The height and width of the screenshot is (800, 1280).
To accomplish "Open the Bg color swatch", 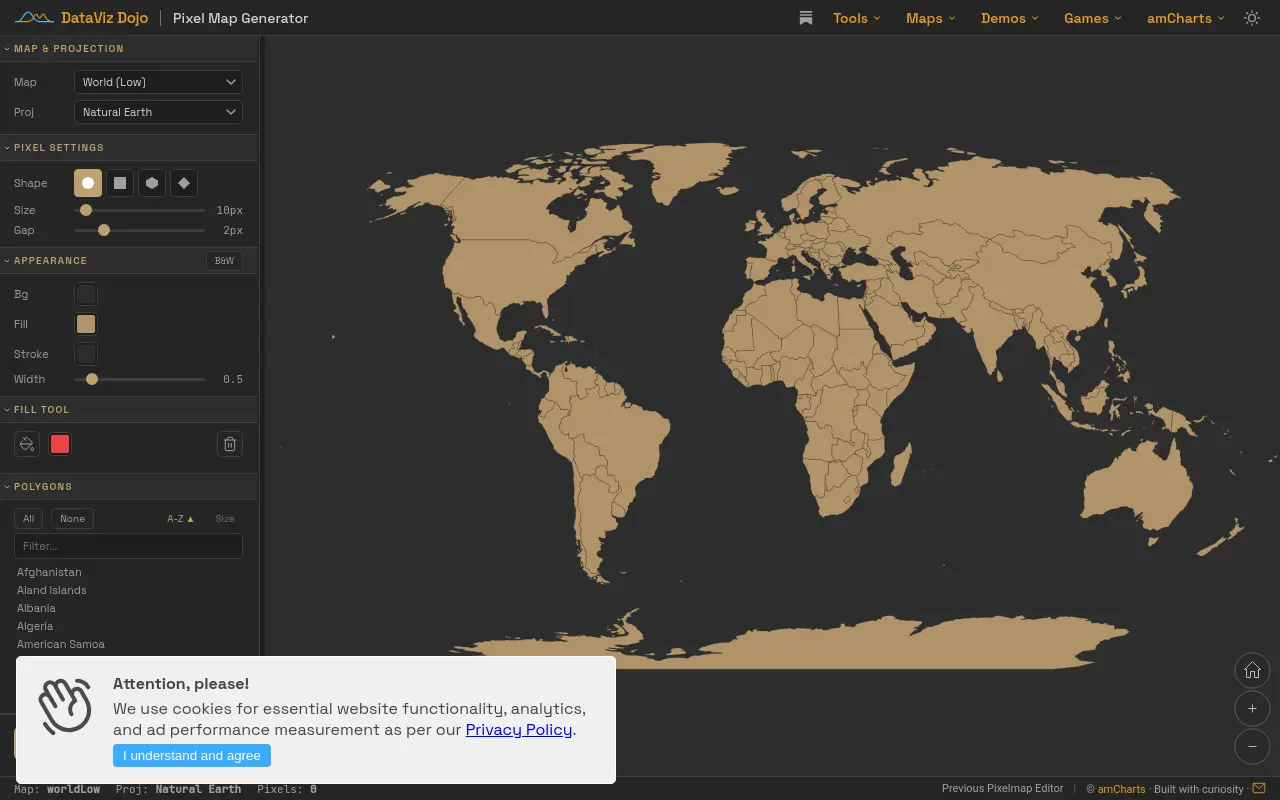I will tap(86, 294).
